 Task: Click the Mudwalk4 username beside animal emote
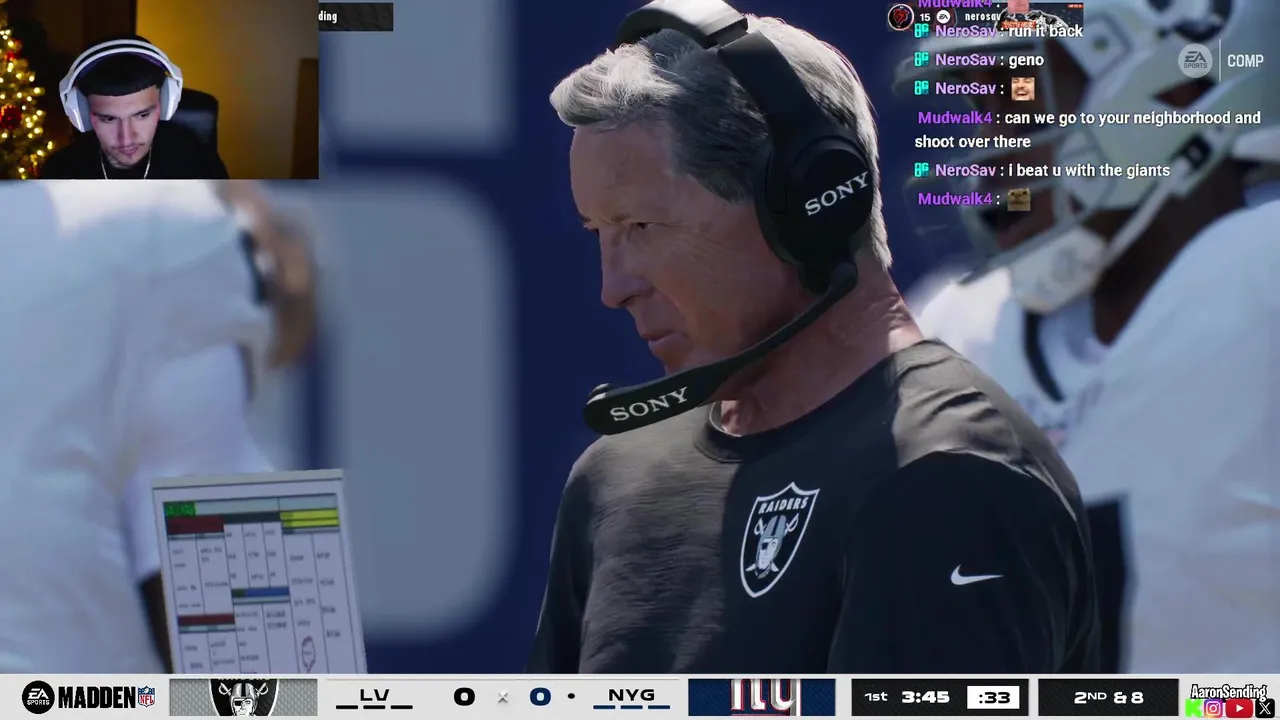[x=954, y=199]
